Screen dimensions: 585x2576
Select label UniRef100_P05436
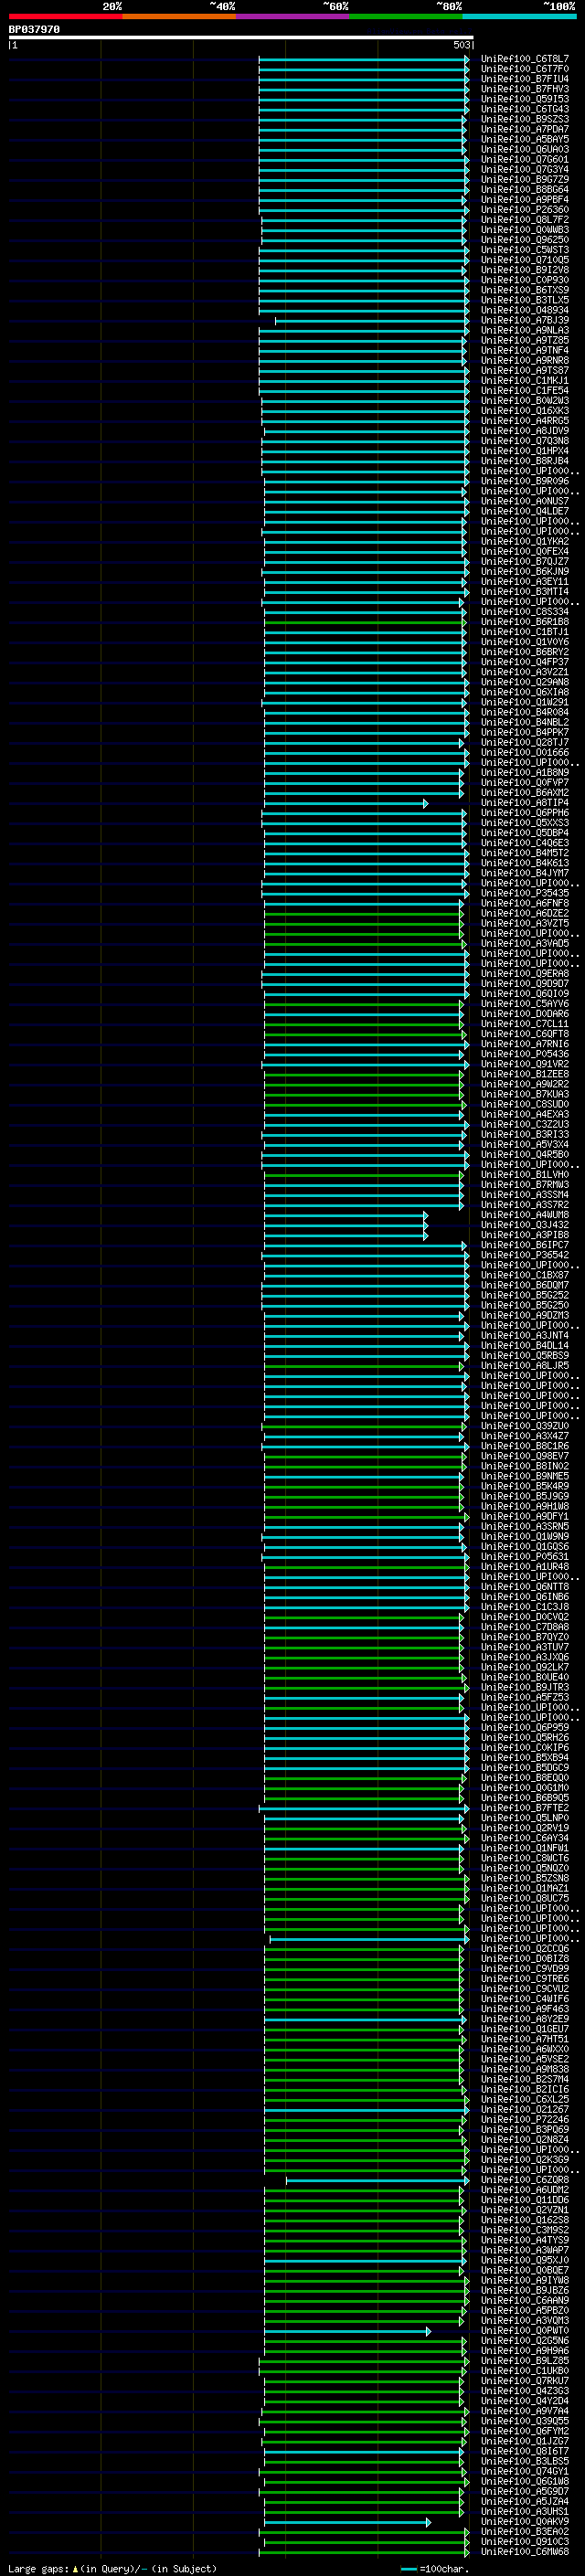pyautogui.click(x=524, y=1054)
